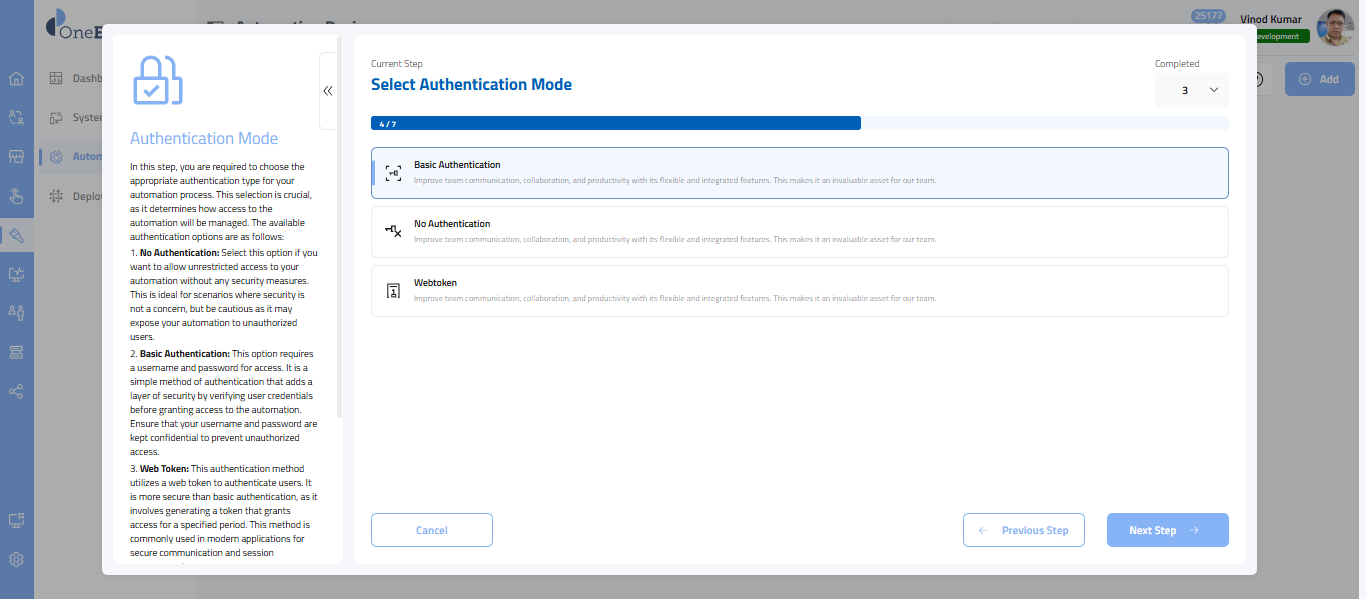Proceed with the Next Step button
The image size is (1366, 599).
(1167, 530)
